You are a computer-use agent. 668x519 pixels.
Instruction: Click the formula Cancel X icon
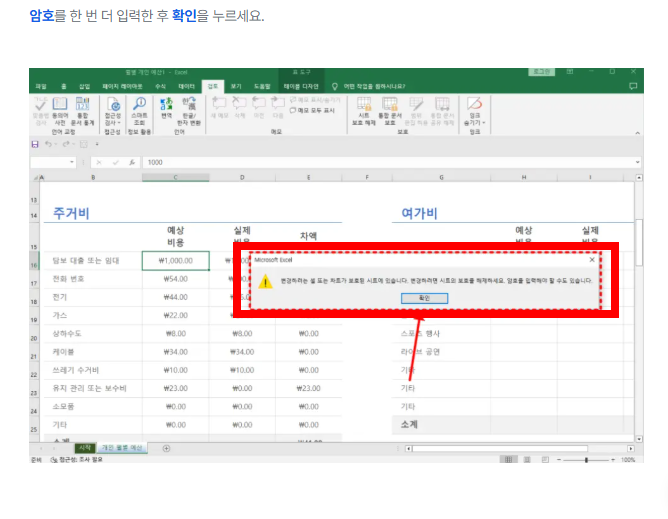[99, 162]
